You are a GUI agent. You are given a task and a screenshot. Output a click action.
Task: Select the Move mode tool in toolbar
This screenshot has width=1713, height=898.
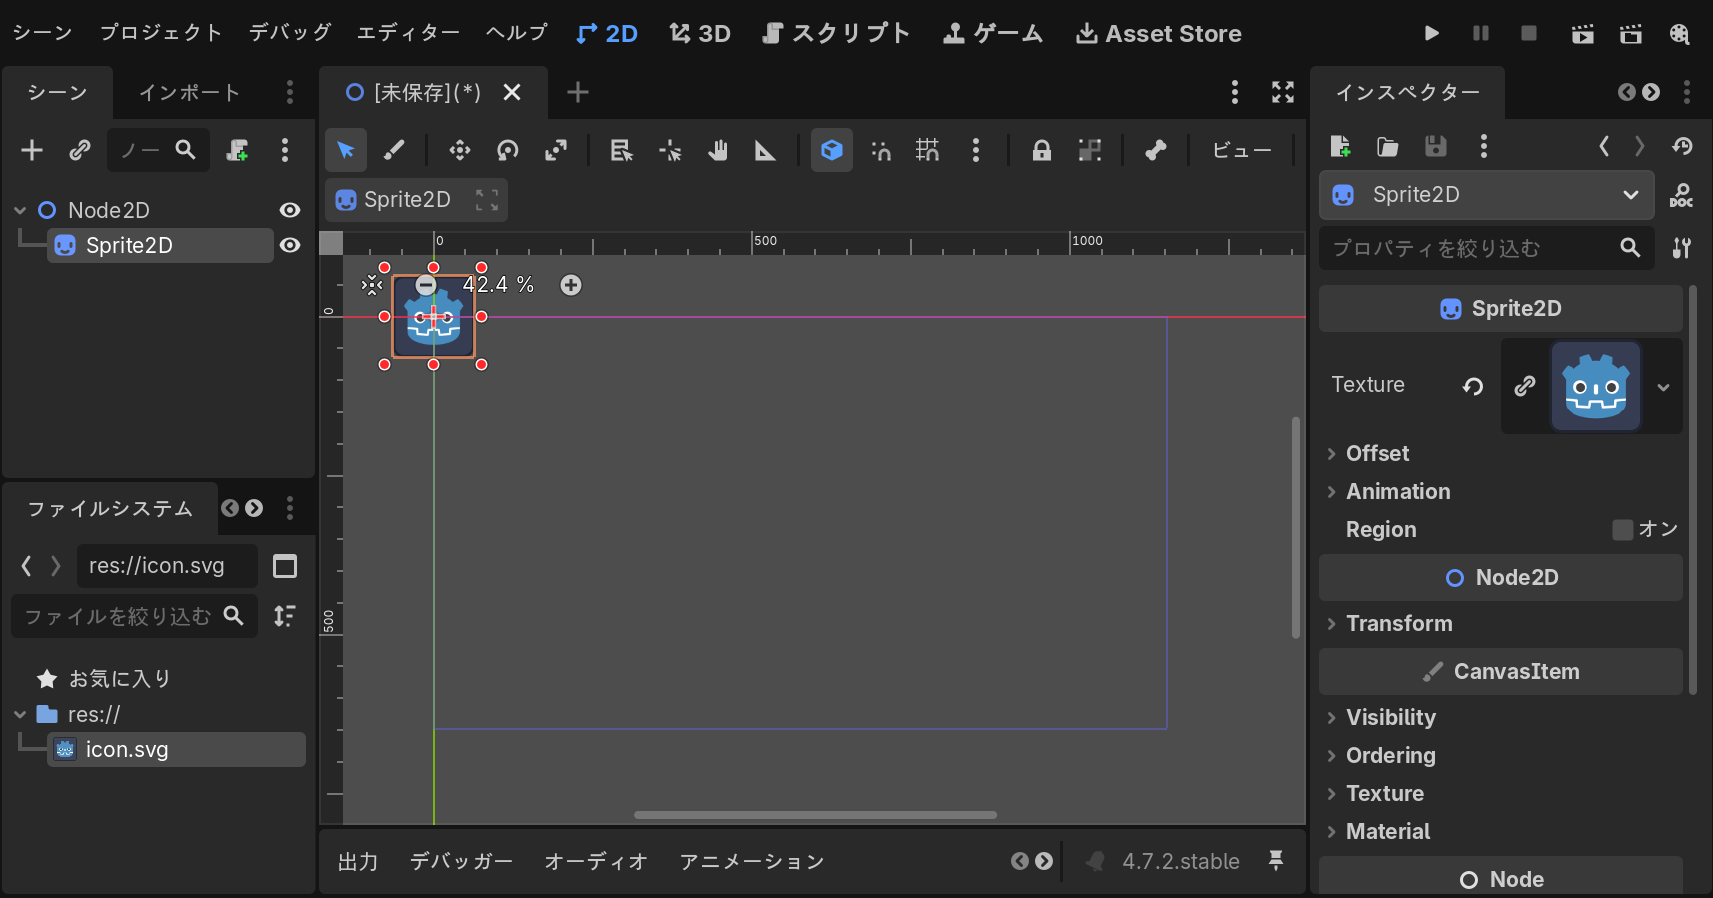coord(460,150)
